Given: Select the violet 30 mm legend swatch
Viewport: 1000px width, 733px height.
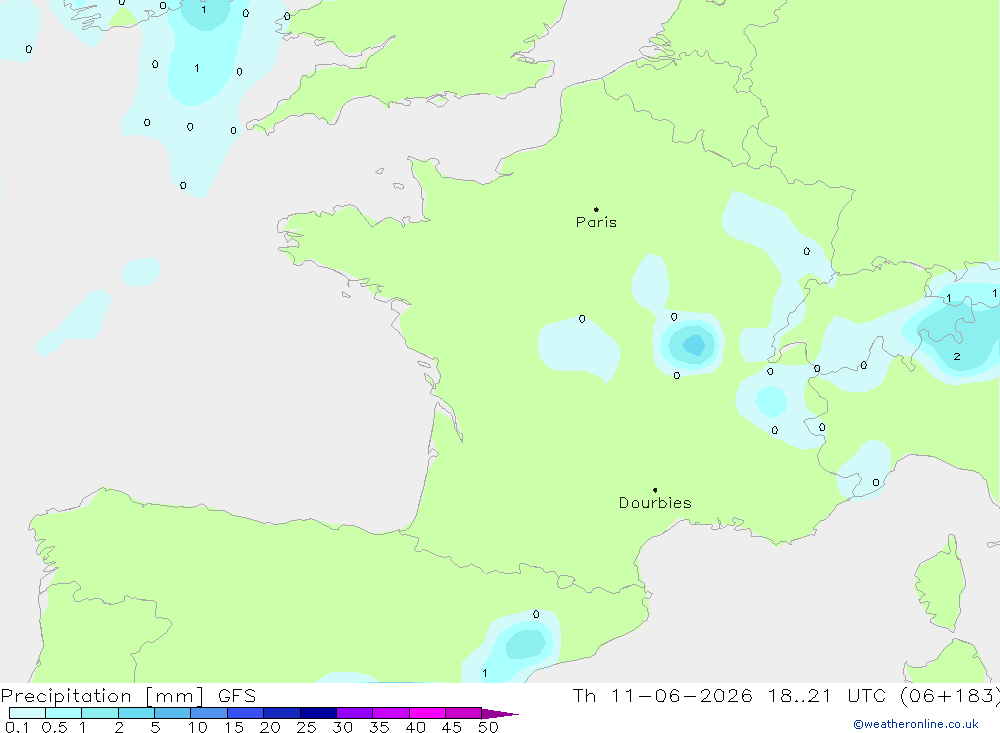Looking at the screenshot, I should pyautogui.click(x=354, y=713).
